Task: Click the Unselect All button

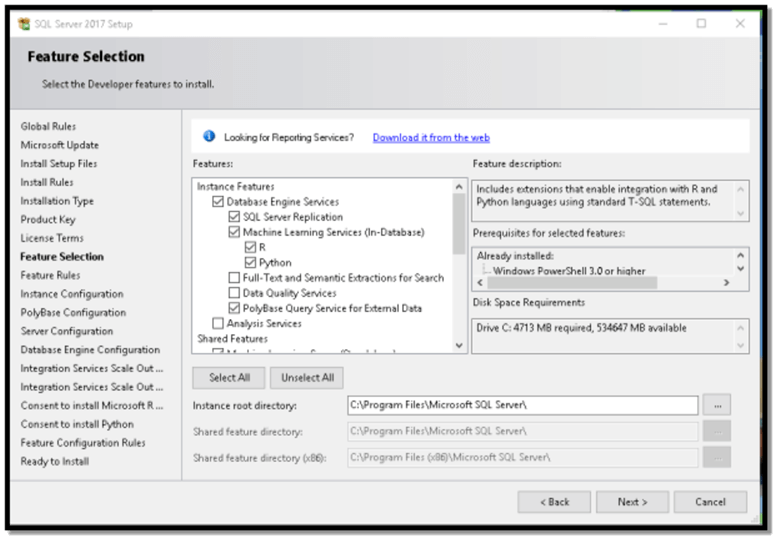Action: [x=307, y=378]
